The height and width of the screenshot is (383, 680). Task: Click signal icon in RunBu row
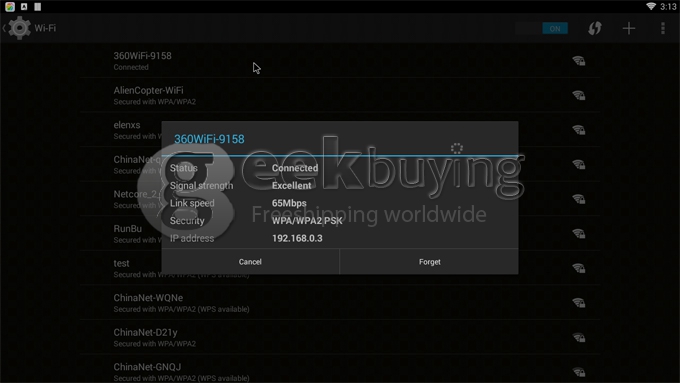coord(579,233)
